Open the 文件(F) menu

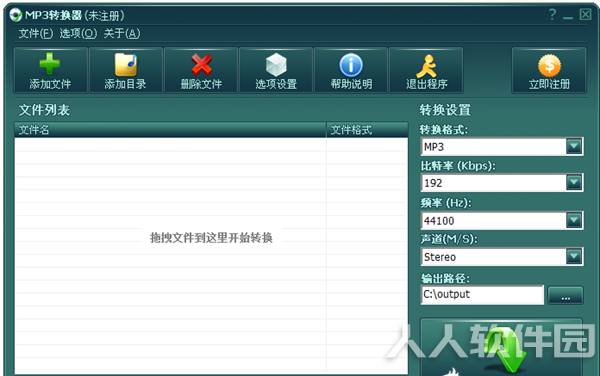tap(36, 34)
